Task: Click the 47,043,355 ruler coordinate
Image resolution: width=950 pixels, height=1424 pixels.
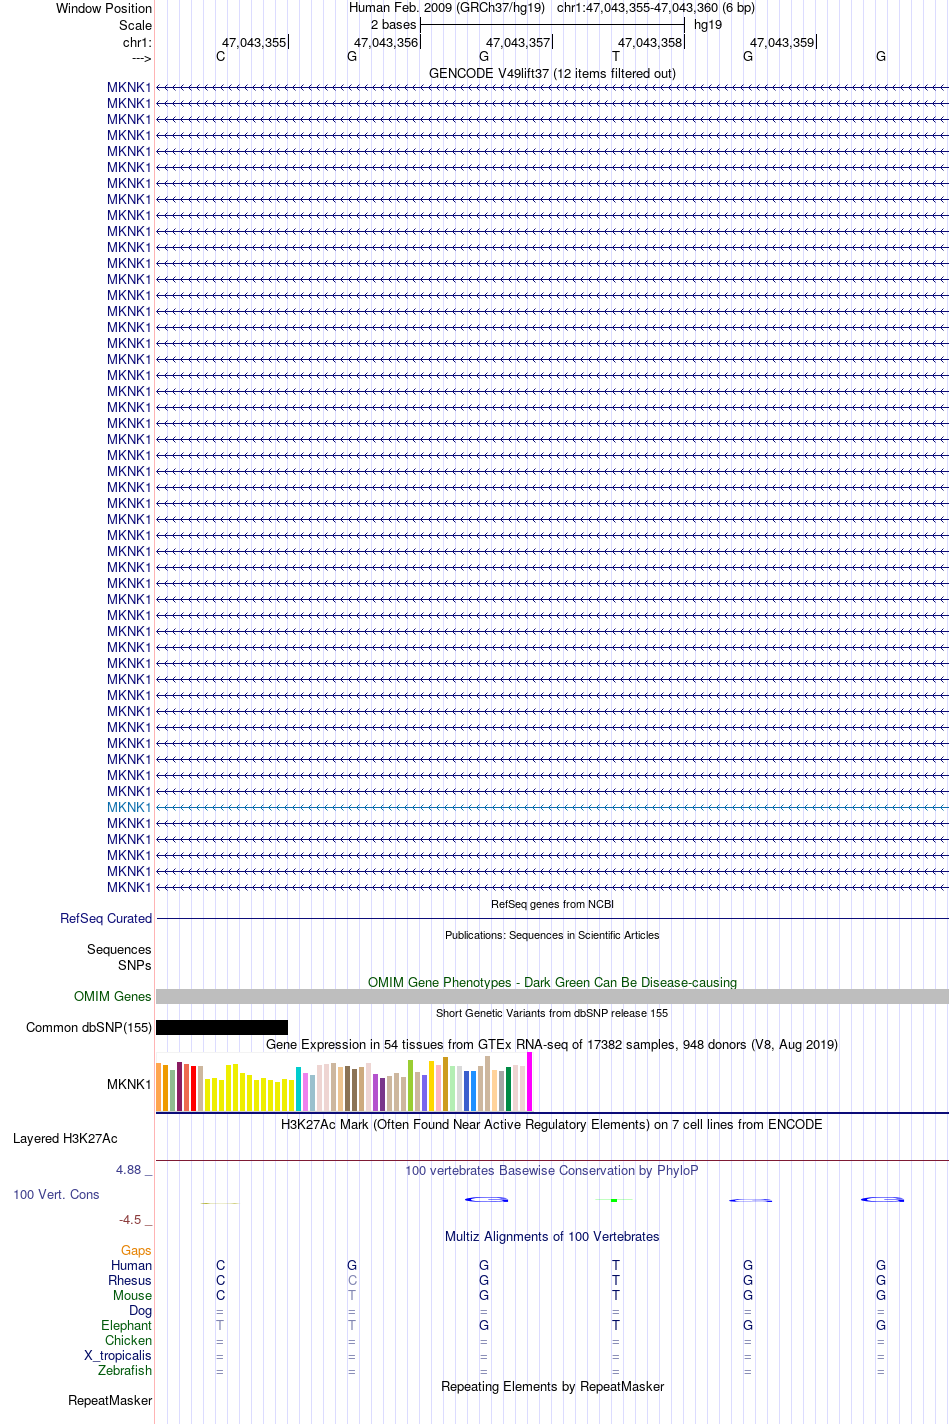Action: 254,42
